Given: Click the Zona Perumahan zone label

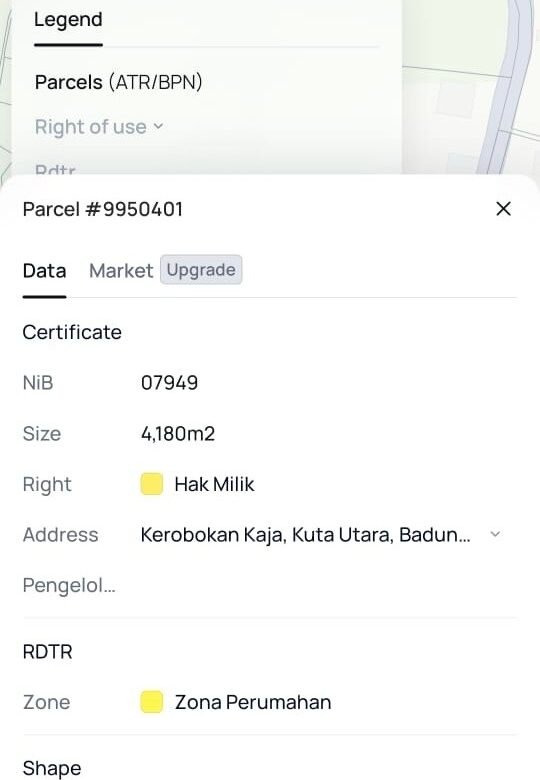Looking at the screenshot, I should pos(253,702).
